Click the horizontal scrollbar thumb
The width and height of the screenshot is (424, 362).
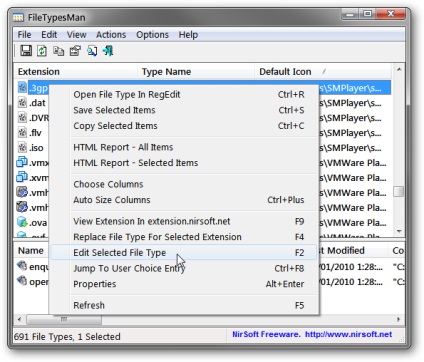(x=64, y=319)
